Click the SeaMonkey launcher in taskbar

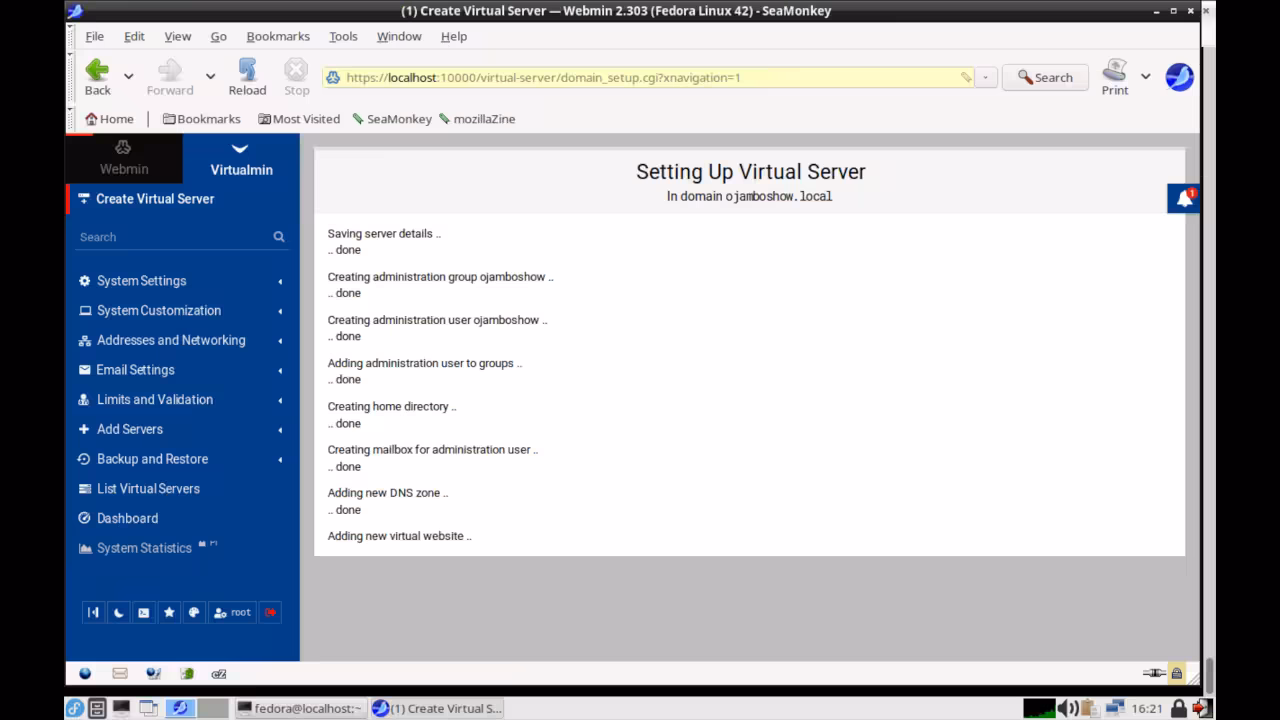pos(180,708)
